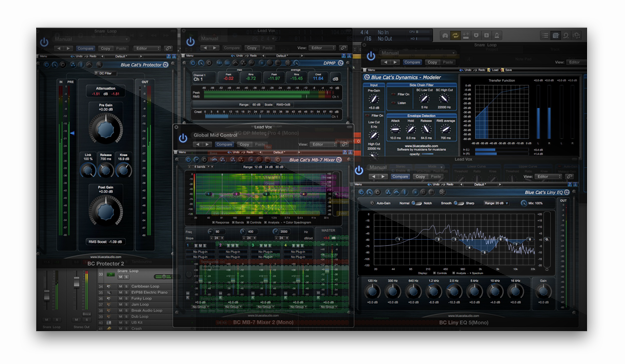This screenshot has height=364, width=625.
Task: Click the 120 Hz band knob in Liny EQ
Action: tap(372, 291)
